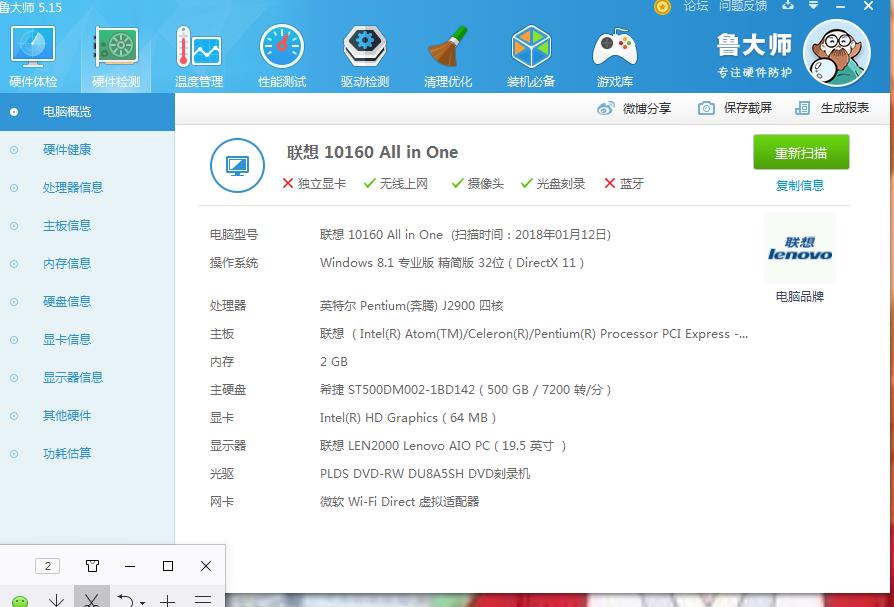The height and width of the screenshot is (607, 894).
Task: Click processor value Pentium J2900 四核
Action: point(411,306)
